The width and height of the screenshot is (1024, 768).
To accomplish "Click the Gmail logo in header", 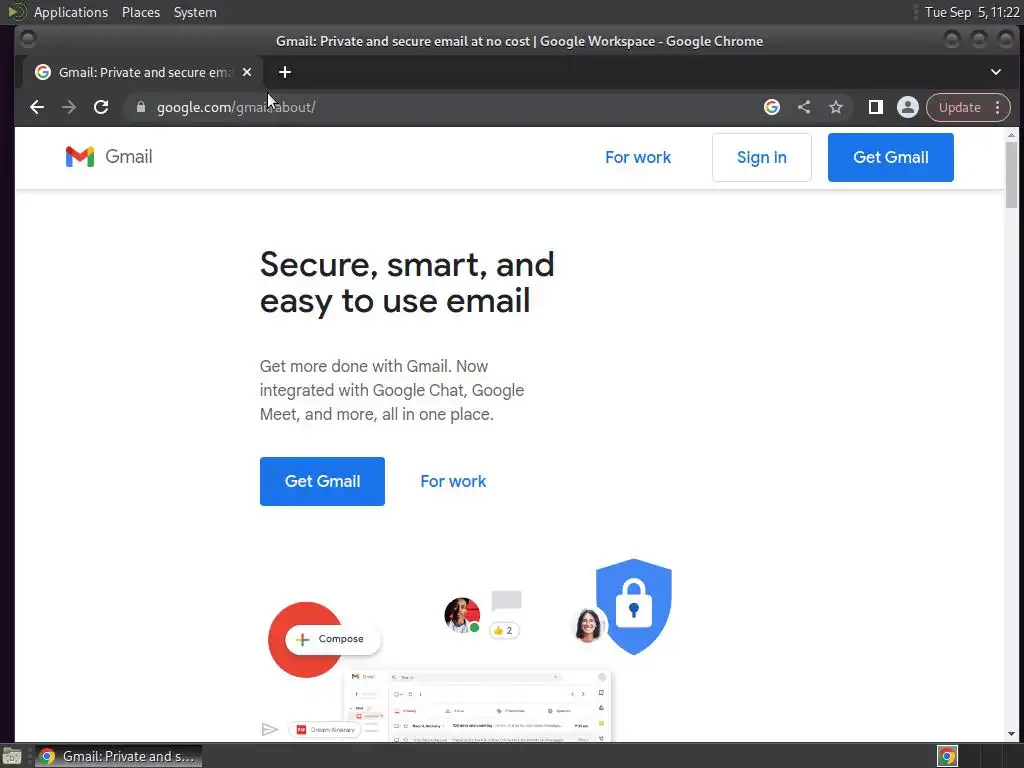I will click(109, 157).
